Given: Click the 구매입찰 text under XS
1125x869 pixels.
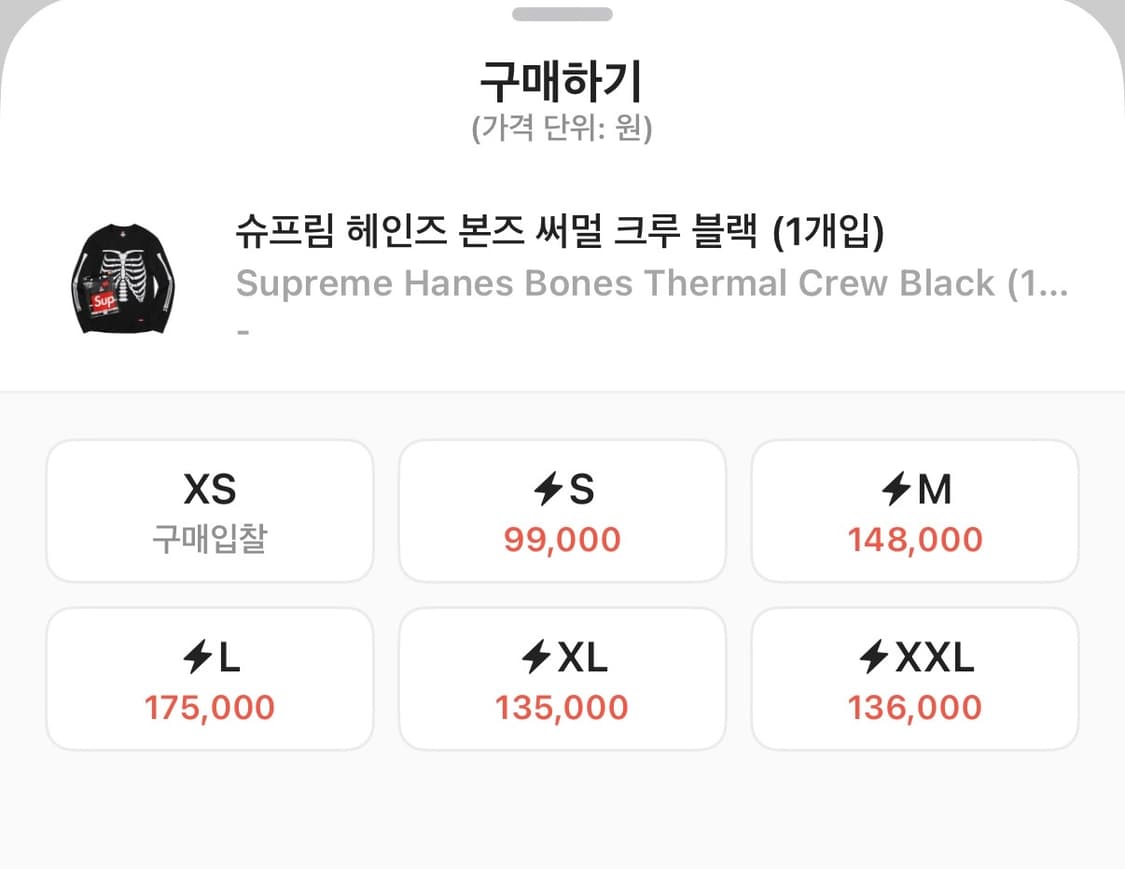Looking at the screenshot, I should point(209,540).
